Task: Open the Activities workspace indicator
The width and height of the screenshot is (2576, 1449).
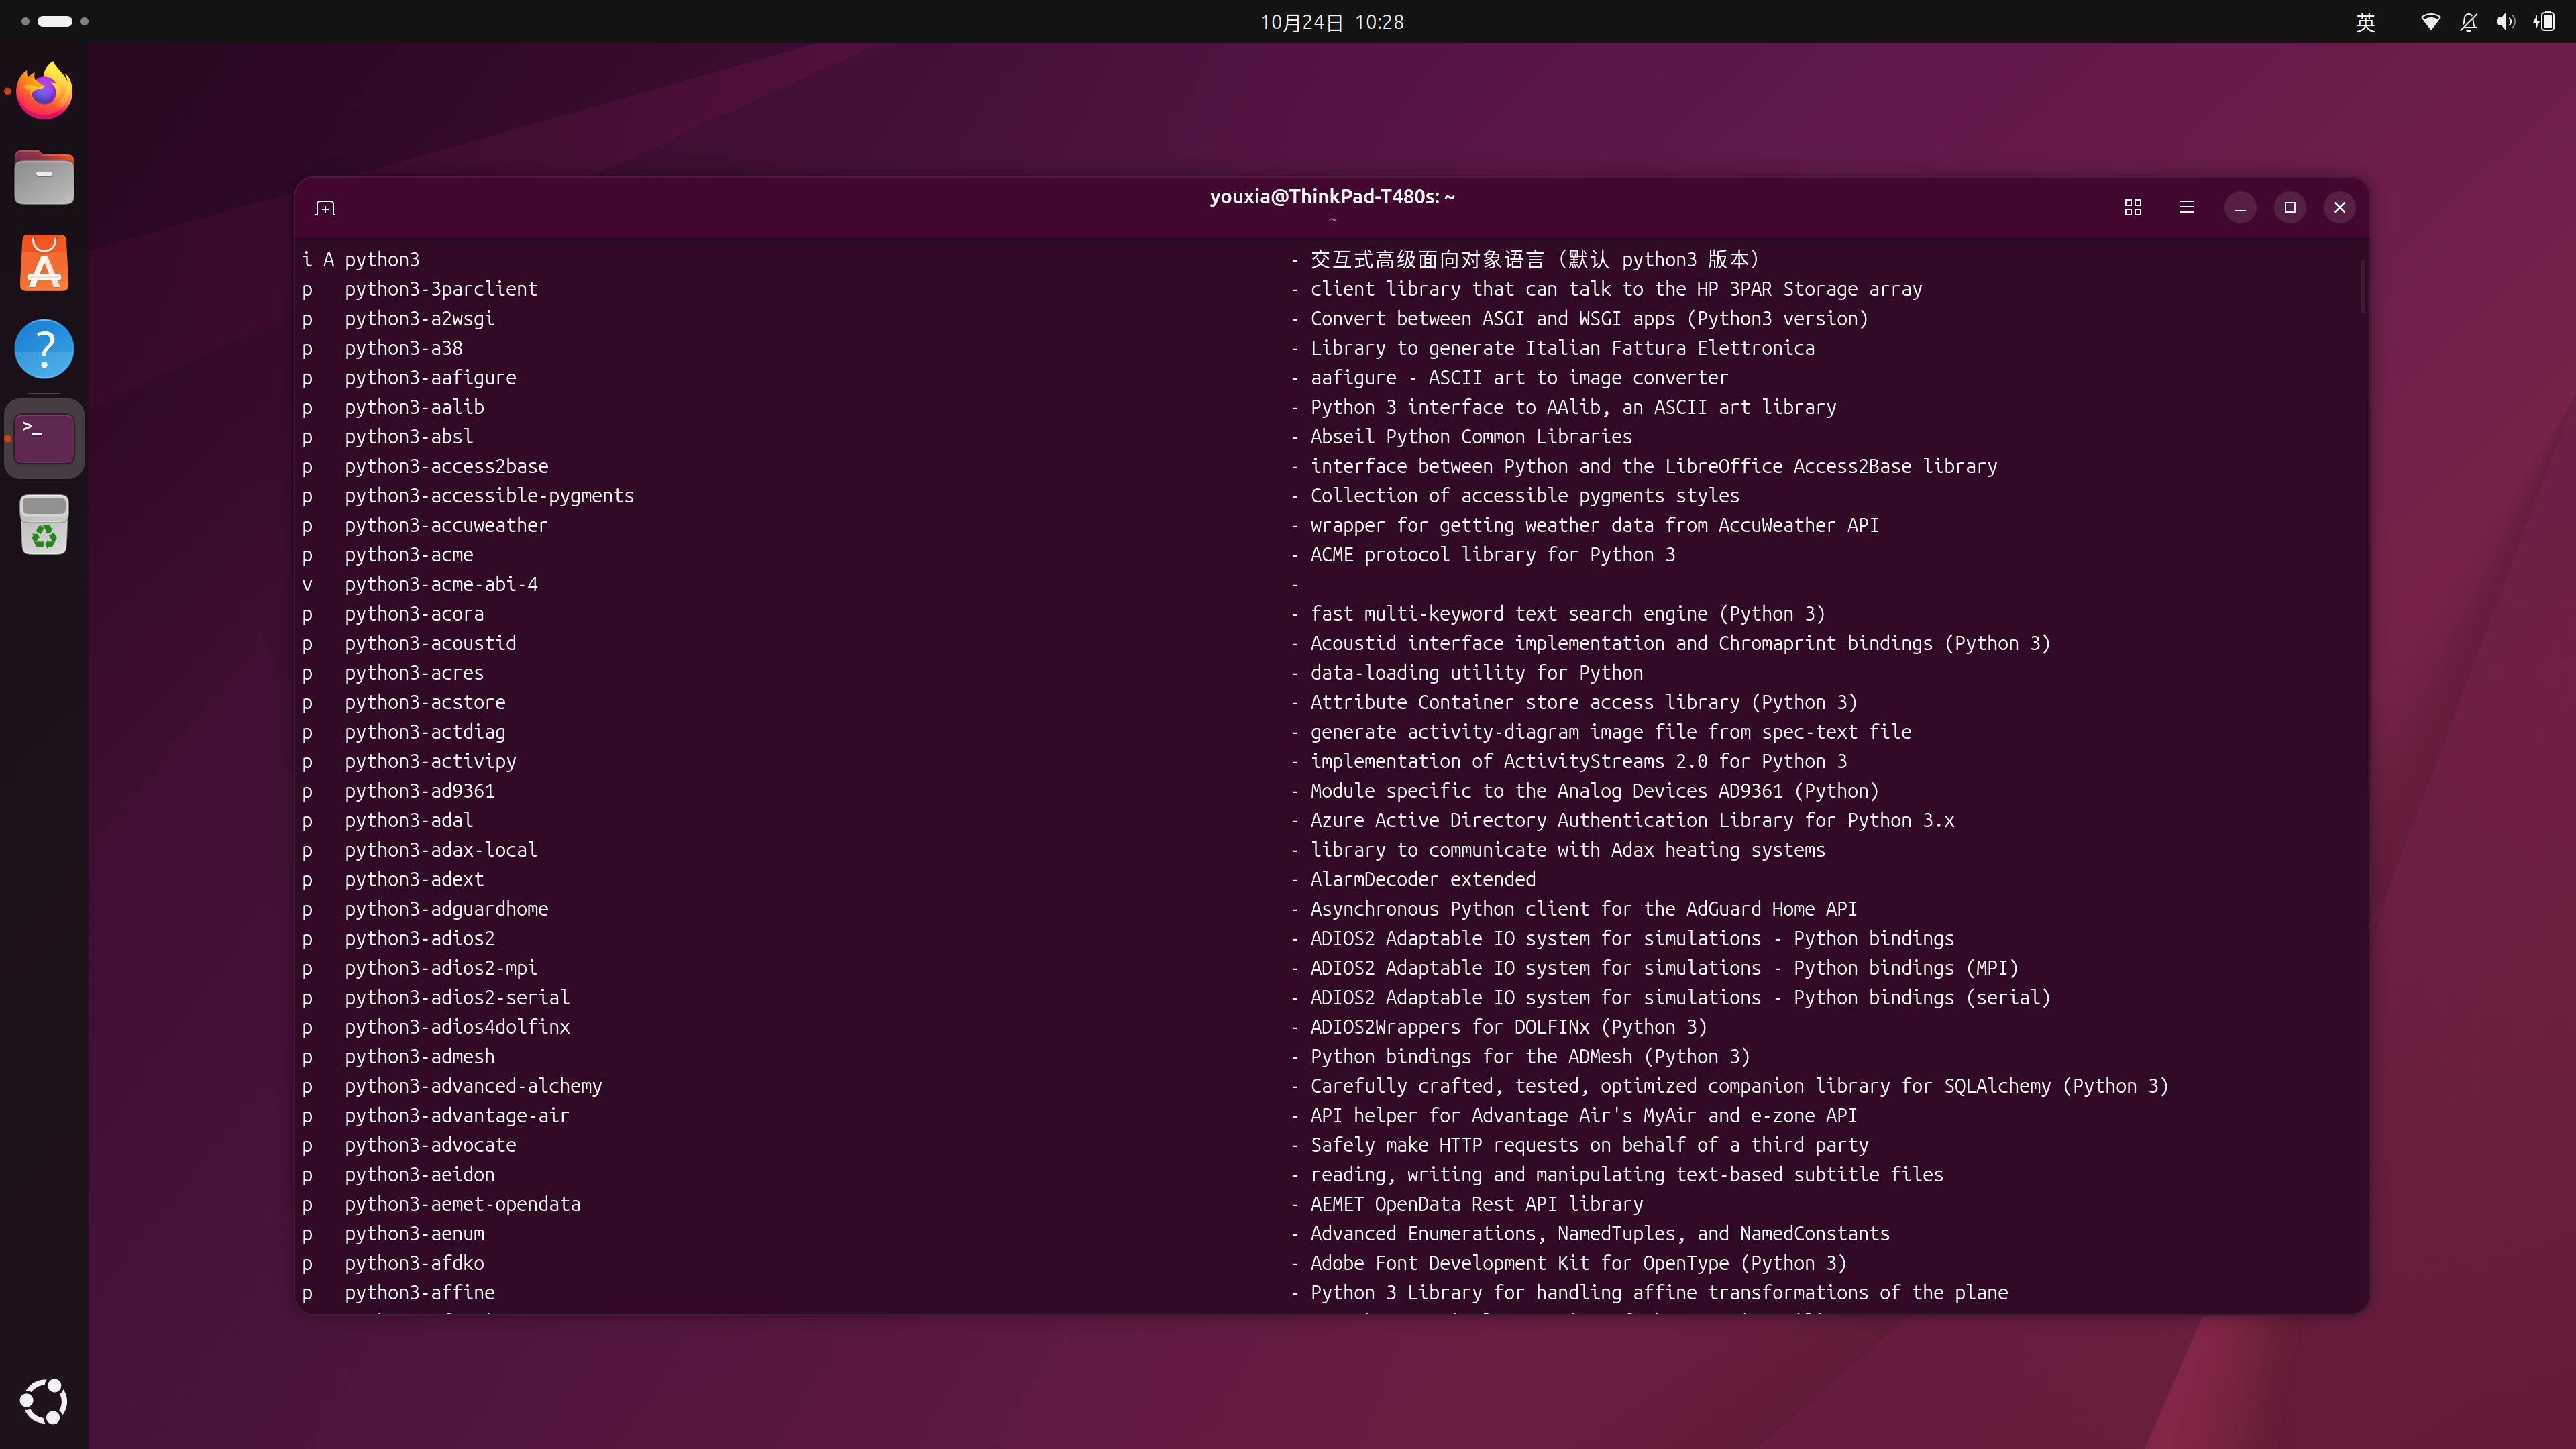Action: coord(55,21)
